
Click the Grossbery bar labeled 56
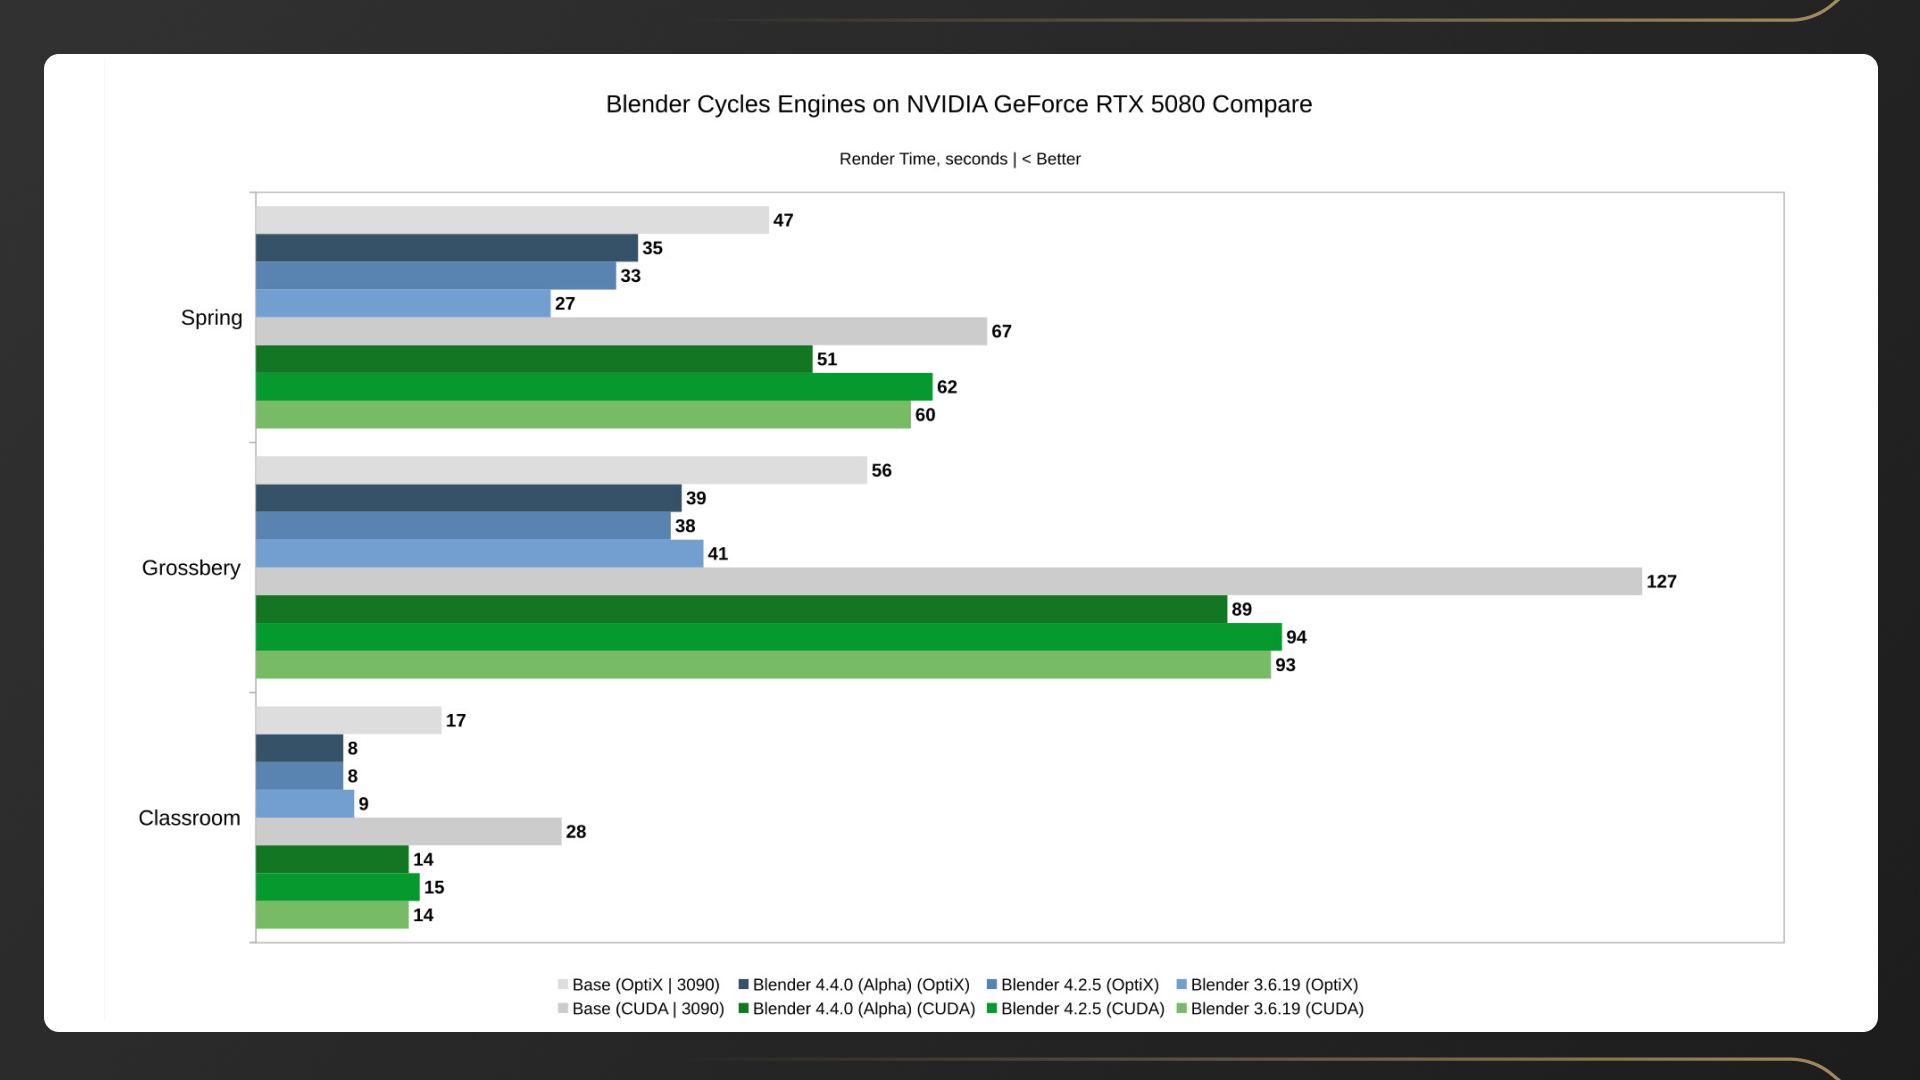pyautogui.click(x=561, y=470)
